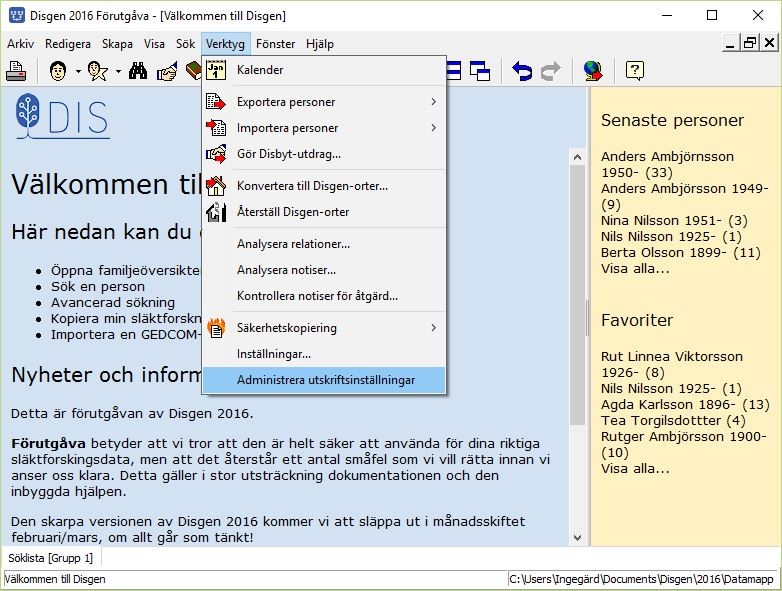The width and height of the screenshot is (782, 591).
Task: Click scrollbar down arrow in welcome page
Action: point(578,537)
